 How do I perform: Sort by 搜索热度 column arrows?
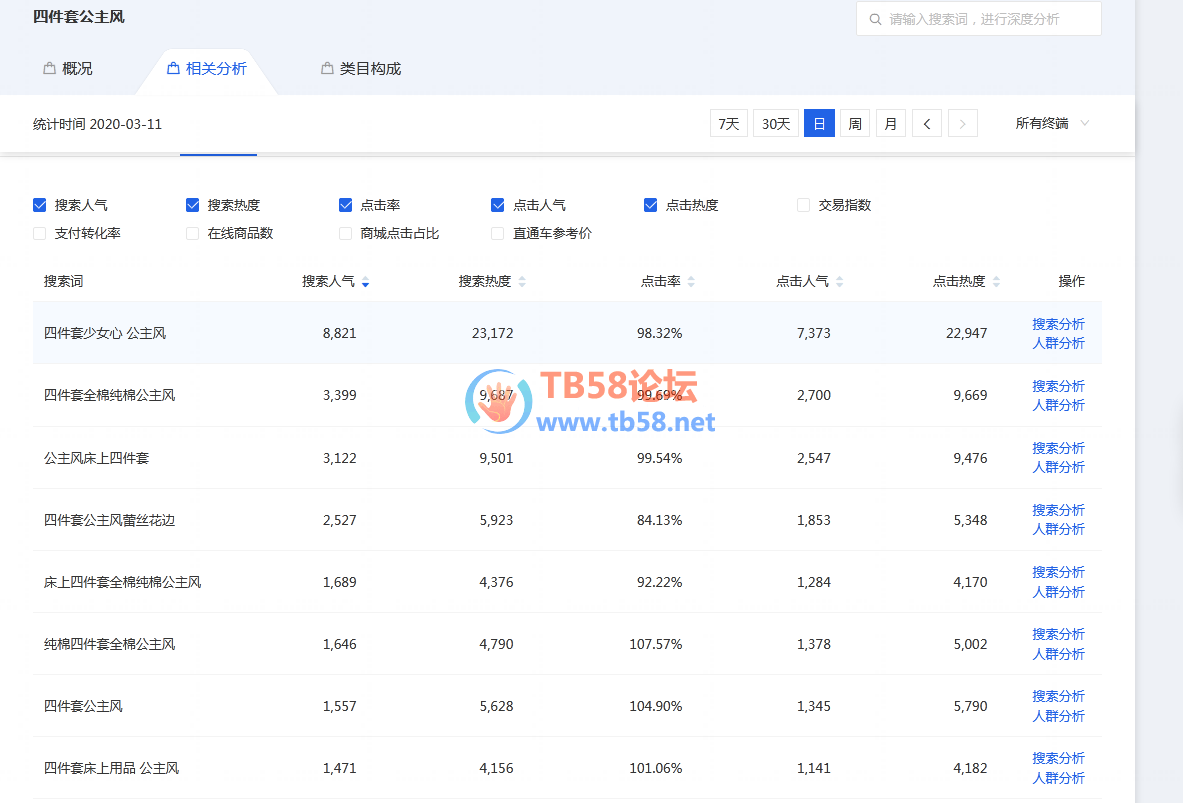pos(522,282)
